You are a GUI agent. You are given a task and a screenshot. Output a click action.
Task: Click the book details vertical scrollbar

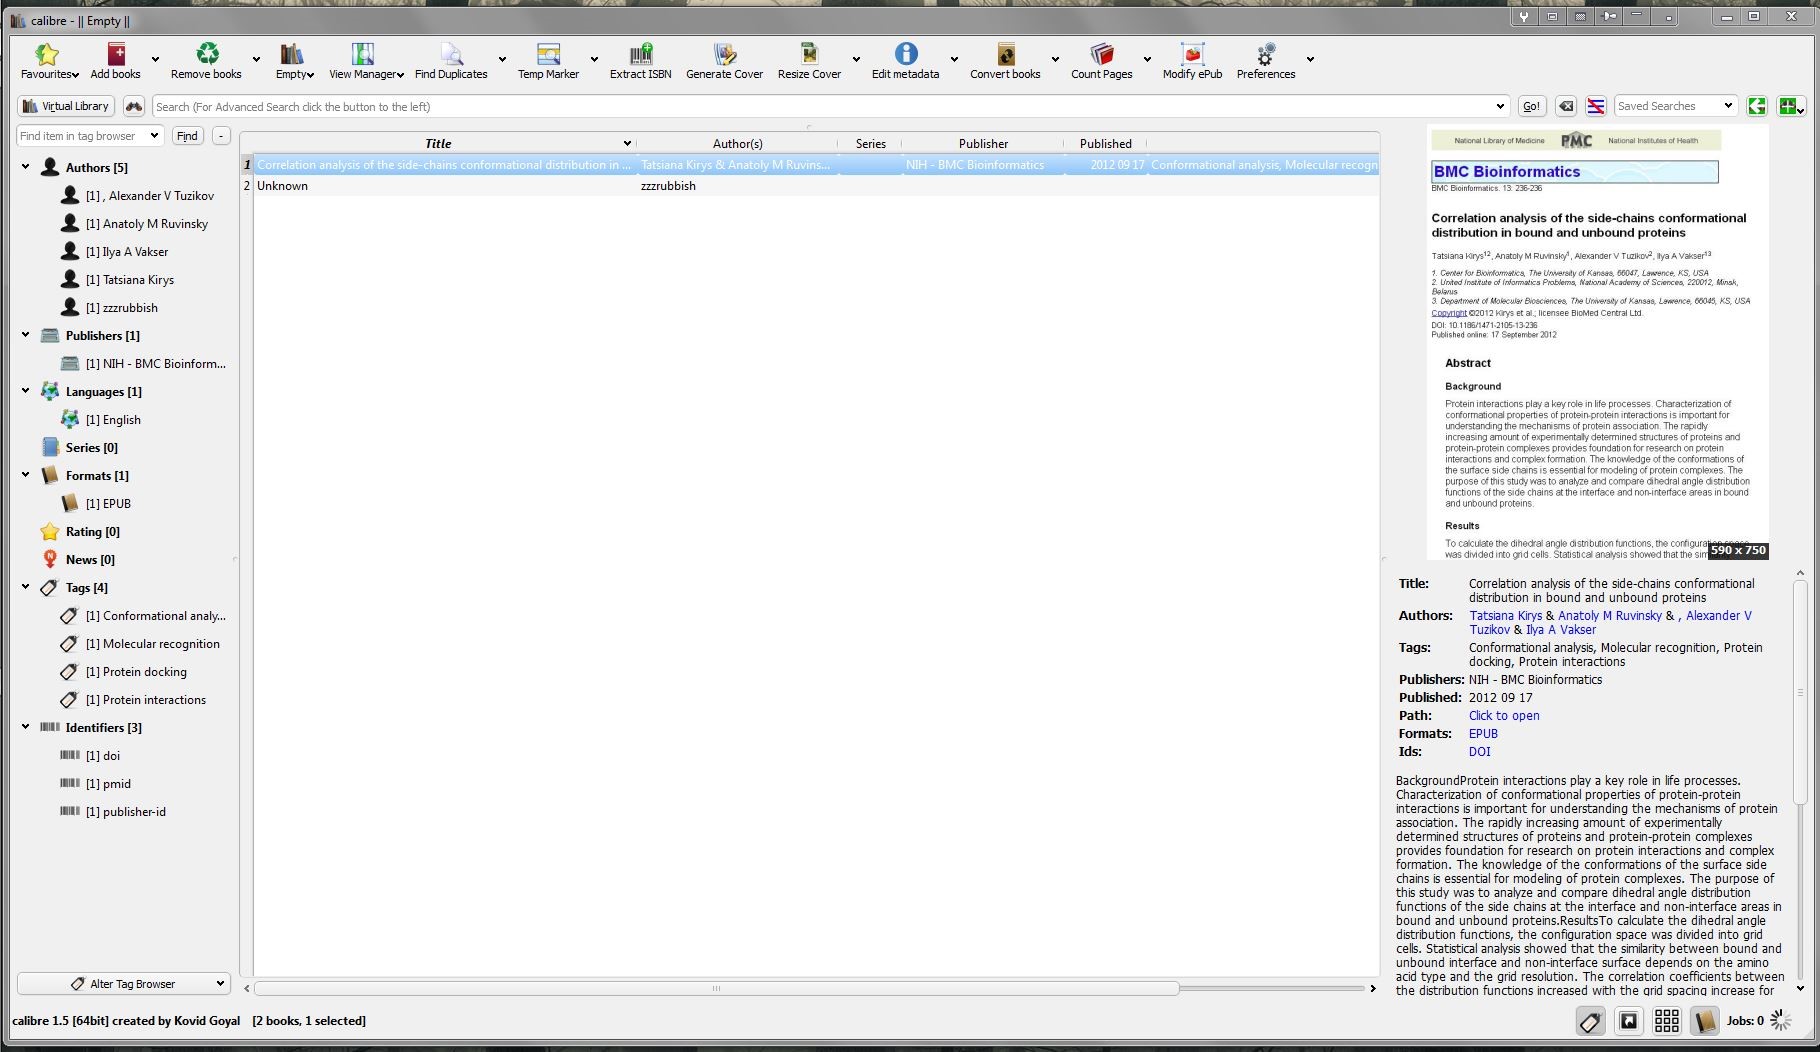point(1800,690)
